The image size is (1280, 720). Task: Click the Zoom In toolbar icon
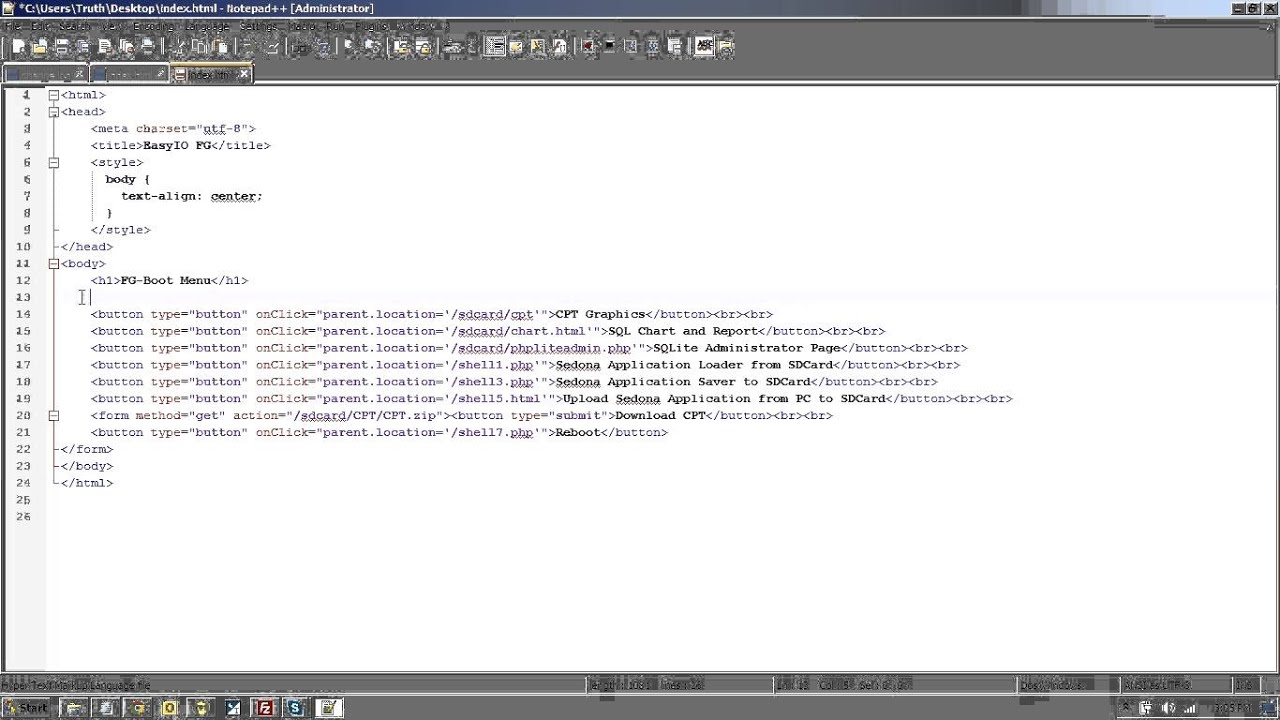pyautogui.click(x=351, y=46)
